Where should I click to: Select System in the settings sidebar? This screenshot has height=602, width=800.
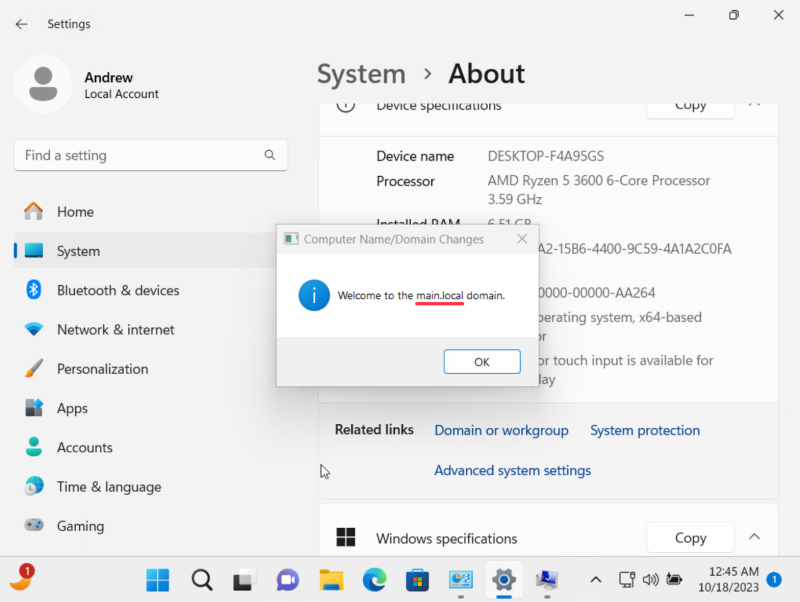78,251
